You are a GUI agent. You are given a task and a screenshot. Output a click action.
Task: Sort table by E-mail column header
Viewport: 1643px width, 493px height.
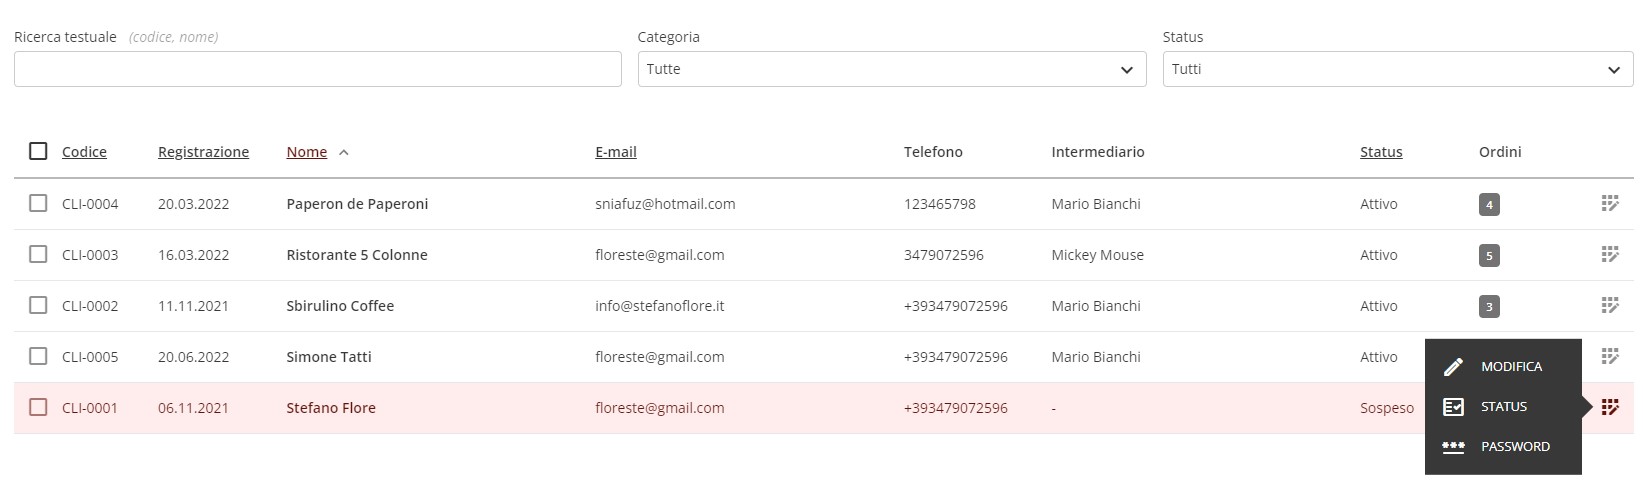[x=616, y=152]
